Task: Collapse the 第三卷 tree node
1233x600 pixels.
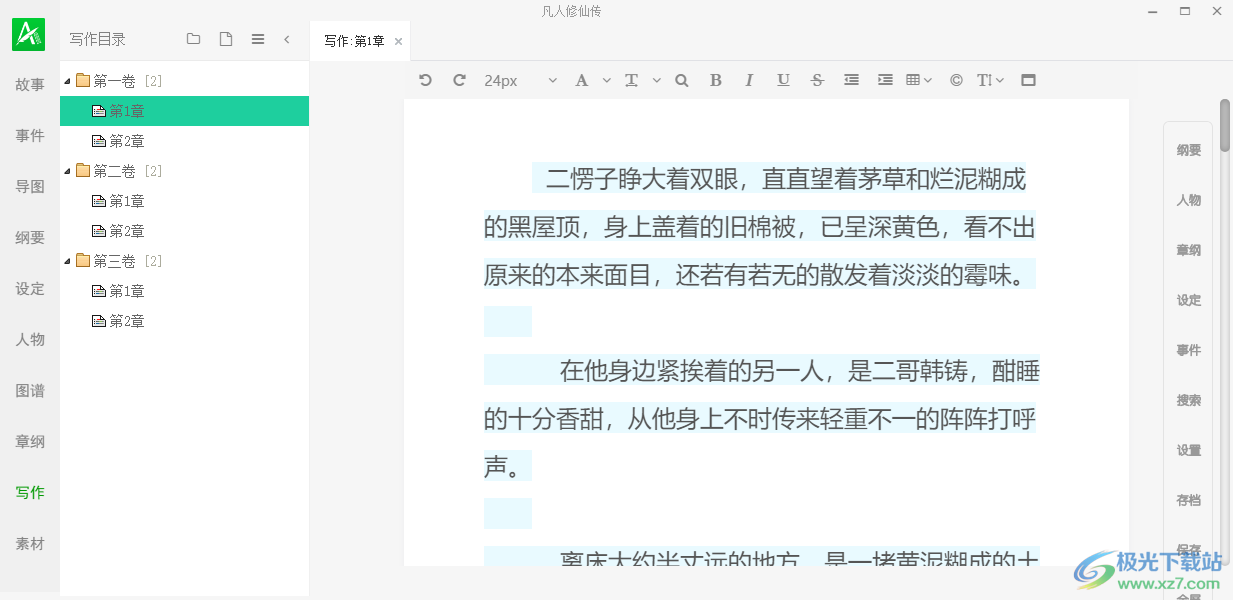Action: click(x=67, y=262)
